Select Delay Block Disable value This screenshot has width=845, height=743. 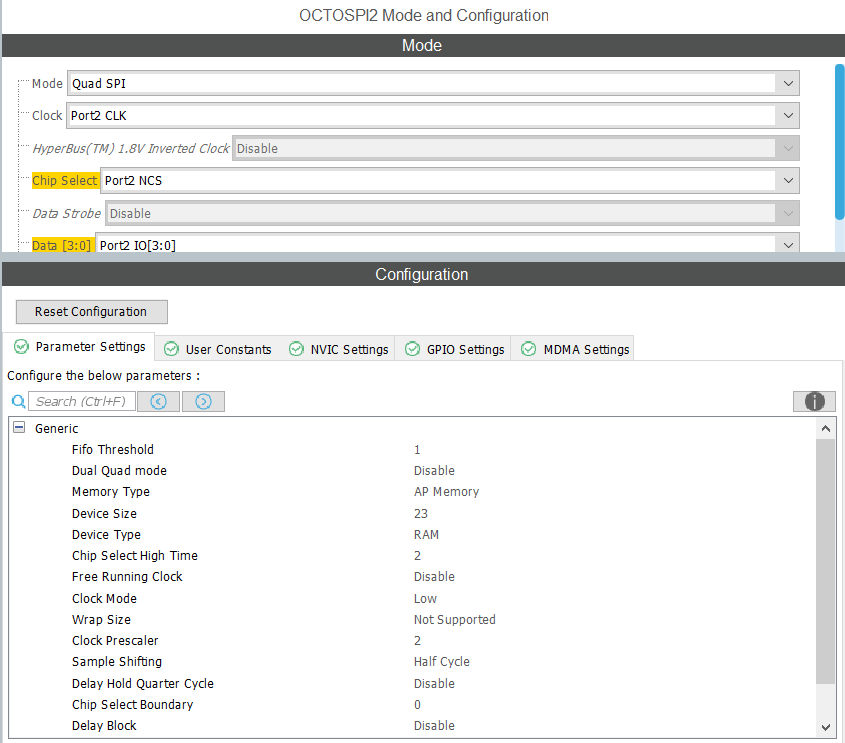(x=434, y=726)
